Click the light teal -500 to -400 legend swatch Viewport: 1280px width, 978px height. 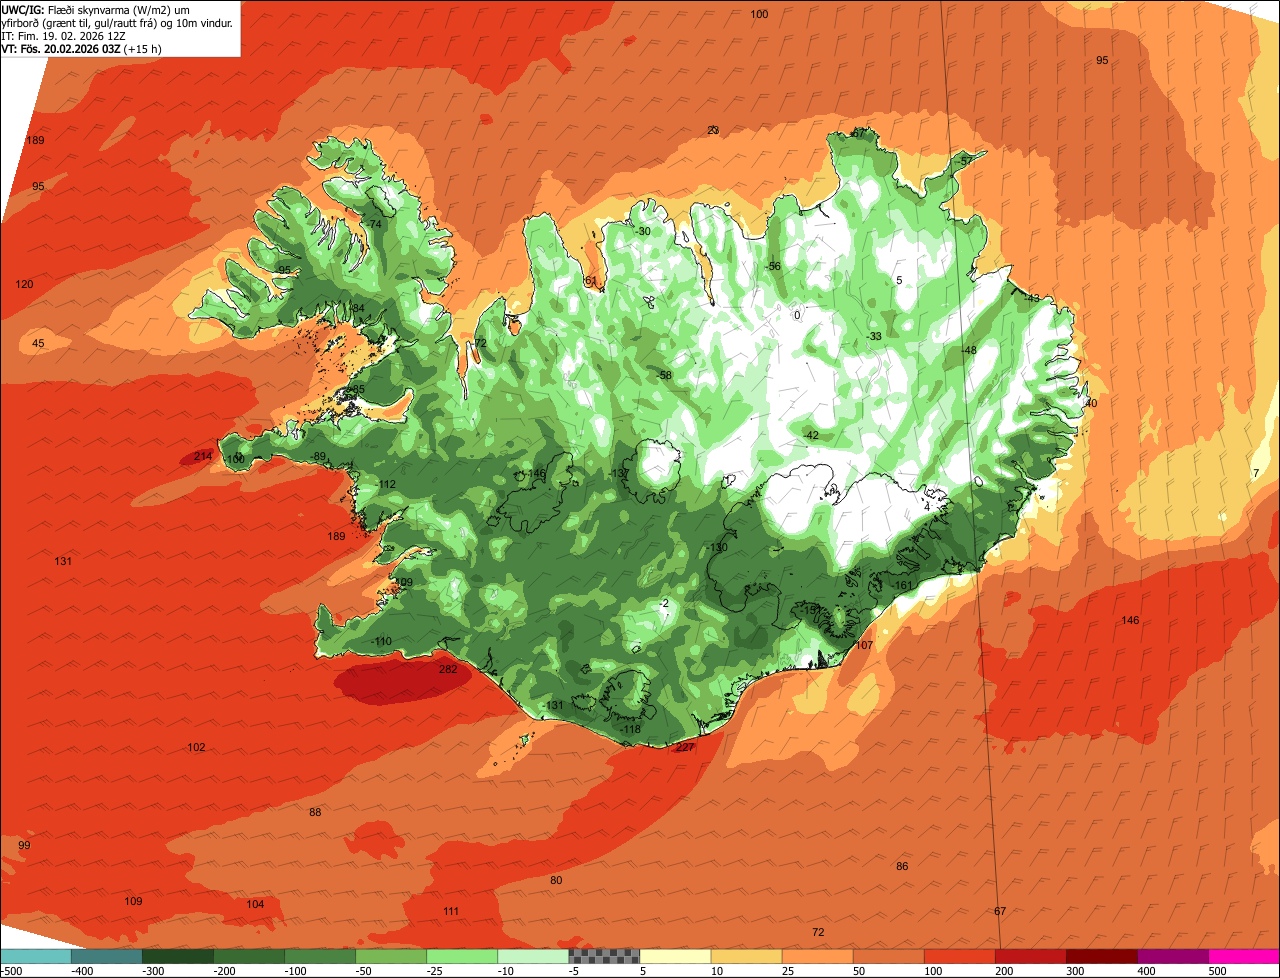tap(36, 956)
